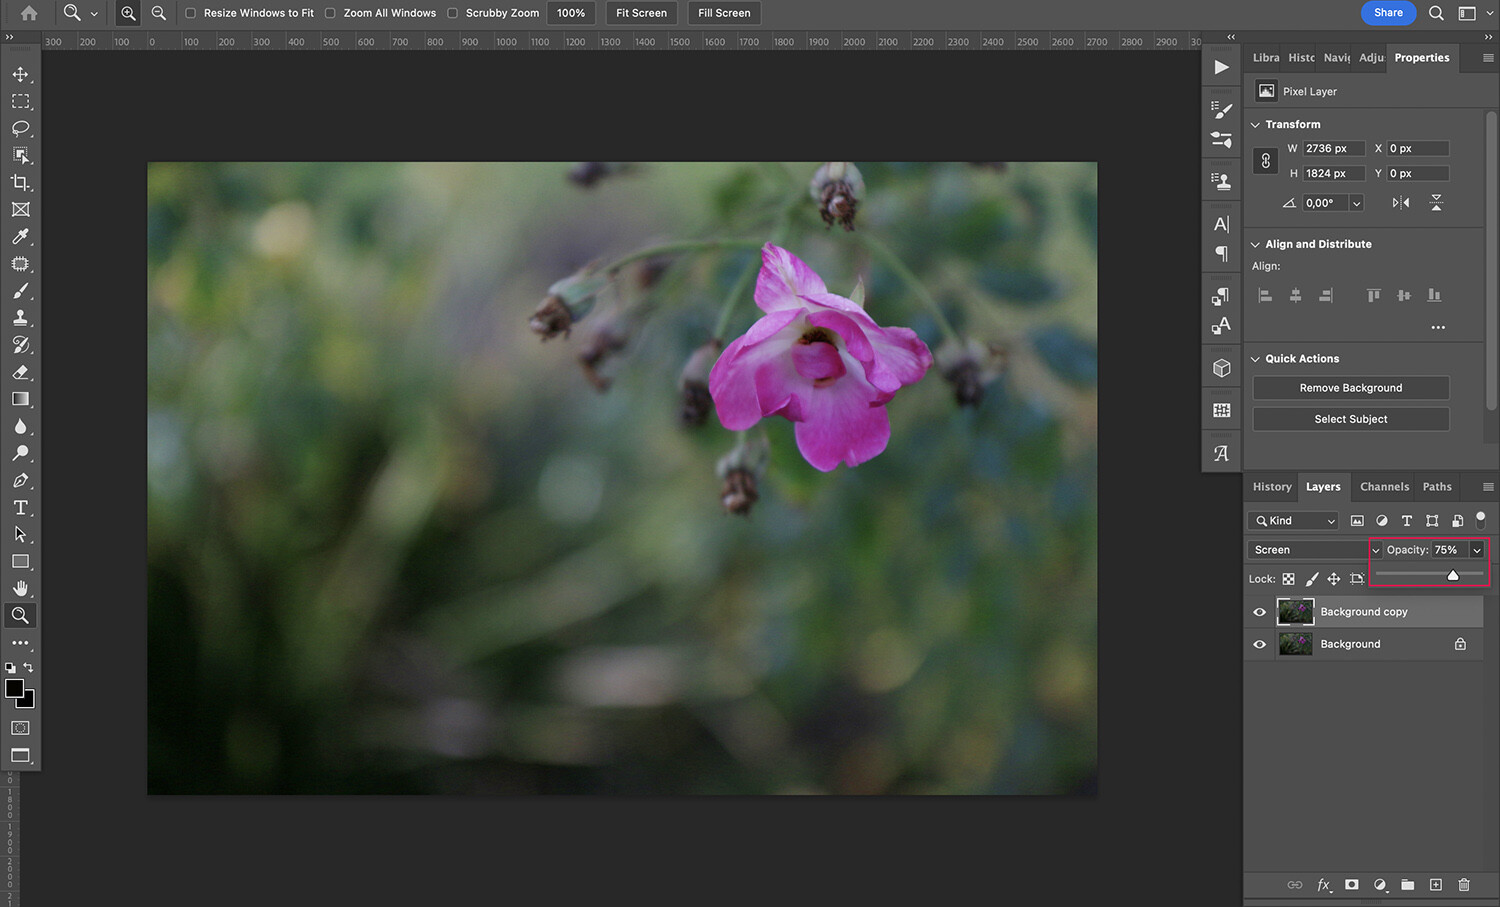Screen dimensions: 1500x907
Task: Open the Kind filter dropdown
Action: 1292,520
